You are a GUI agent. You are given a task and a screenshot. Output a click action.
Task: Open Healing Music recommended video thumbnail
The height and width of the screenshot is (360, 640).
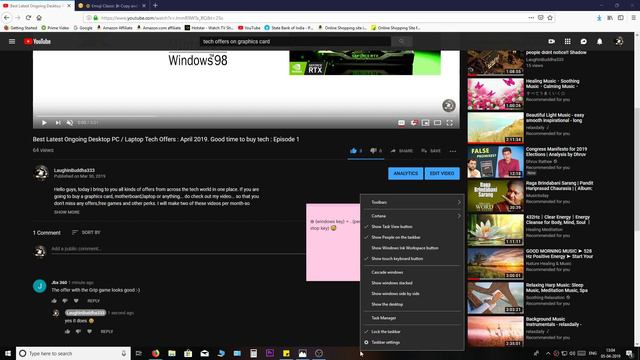coord(496,94)
